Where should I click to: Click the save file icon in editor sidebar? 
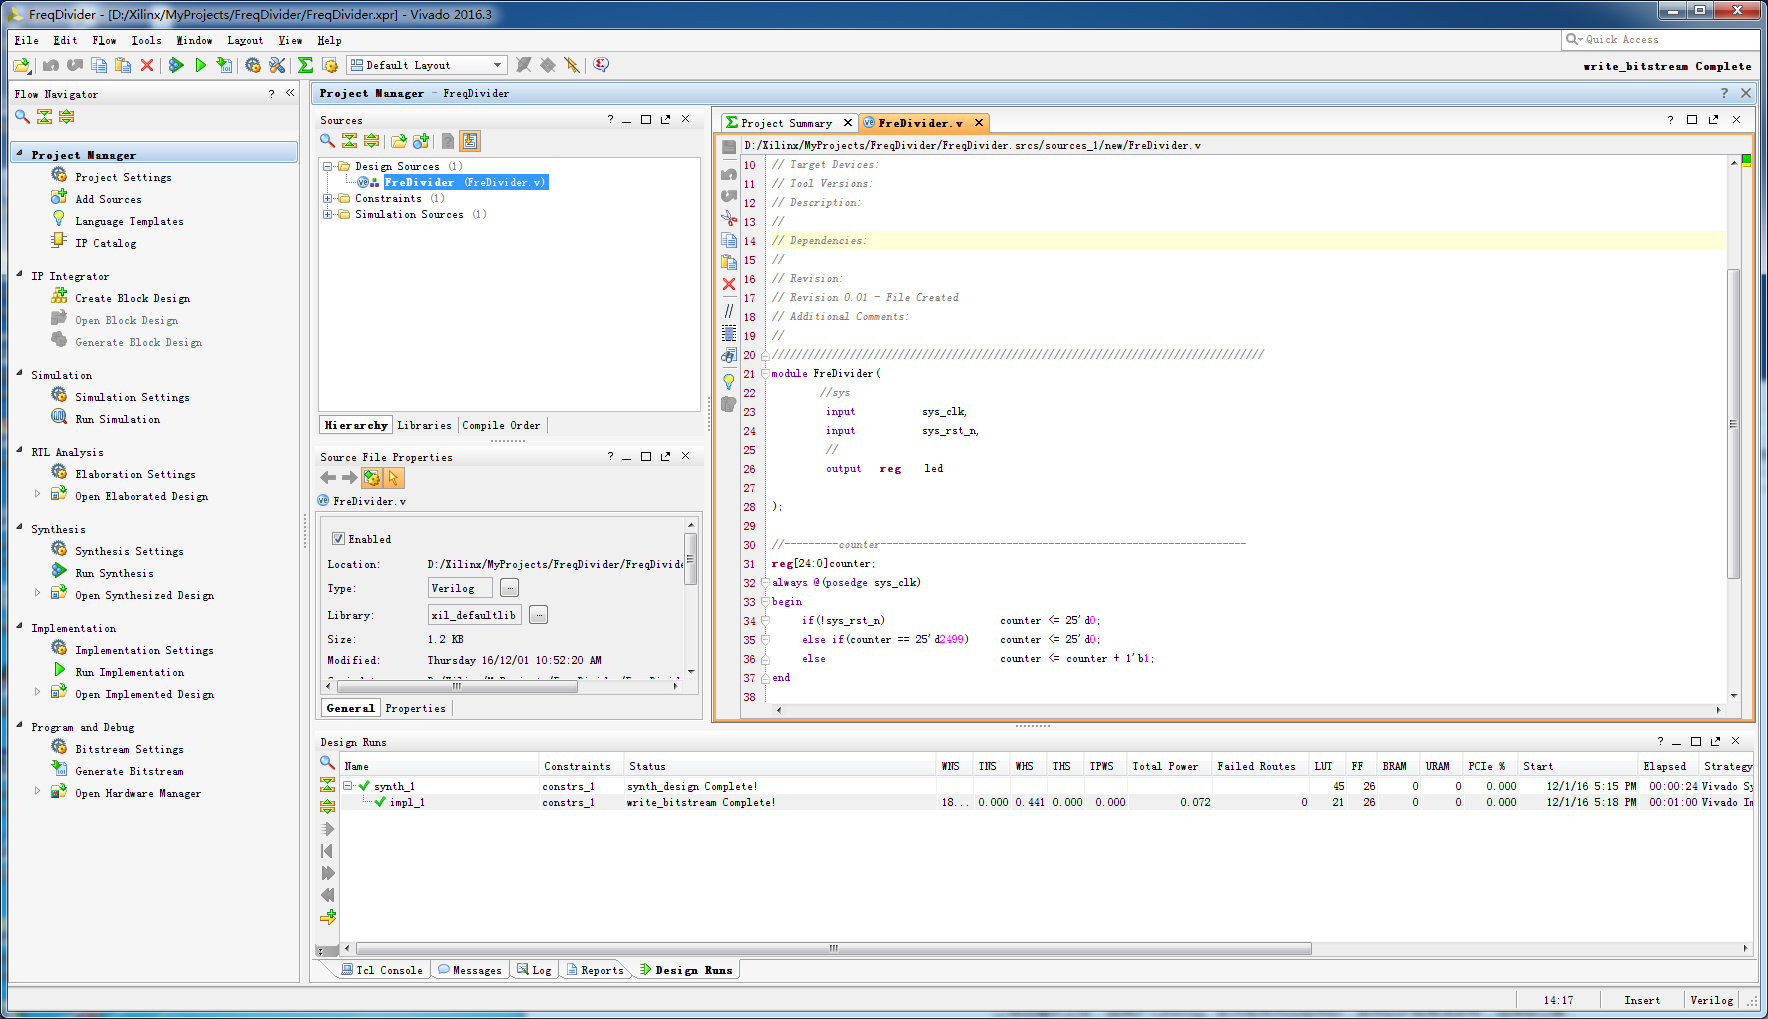pyautogui.click(x=729, y=147)
